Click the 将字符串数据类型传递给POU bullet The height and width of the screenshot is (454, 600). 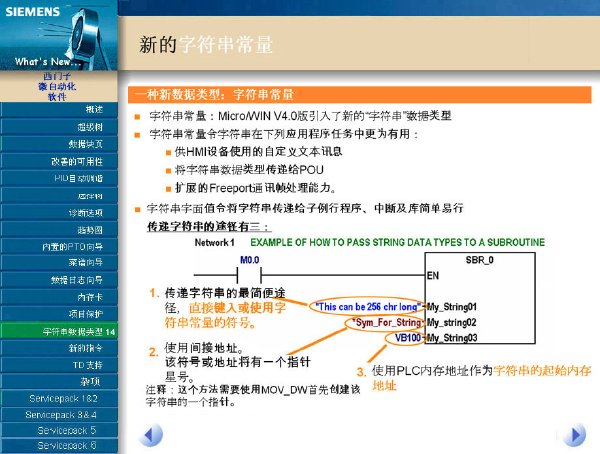tap(249, 170)
